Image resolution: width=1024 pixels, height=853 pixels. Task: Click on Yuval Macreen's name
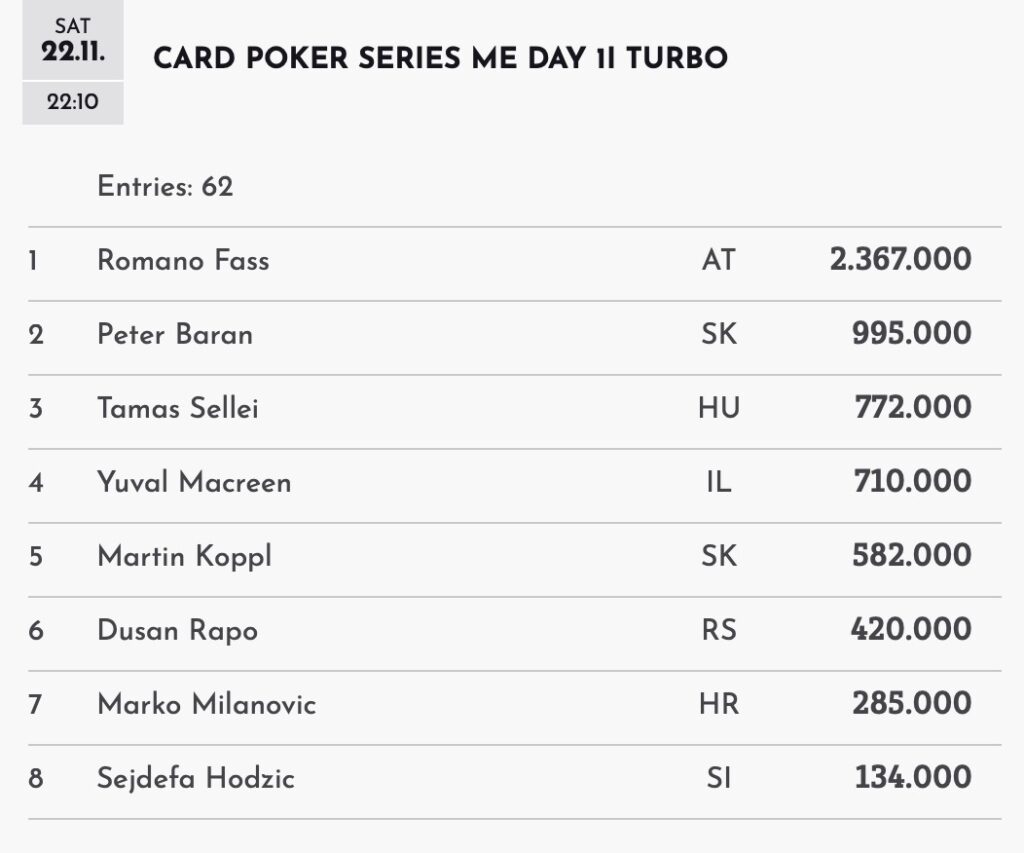[x=194, y=482]
